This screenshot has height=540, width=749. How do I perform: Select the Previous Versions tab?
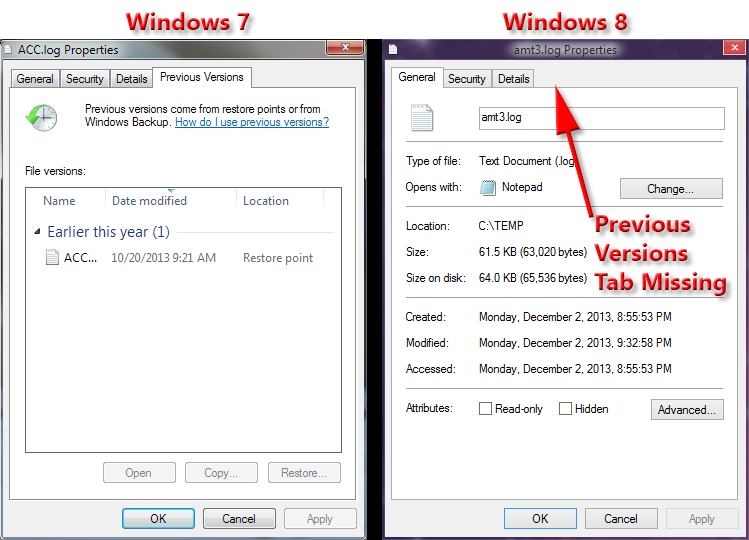(x=202, y=77)
